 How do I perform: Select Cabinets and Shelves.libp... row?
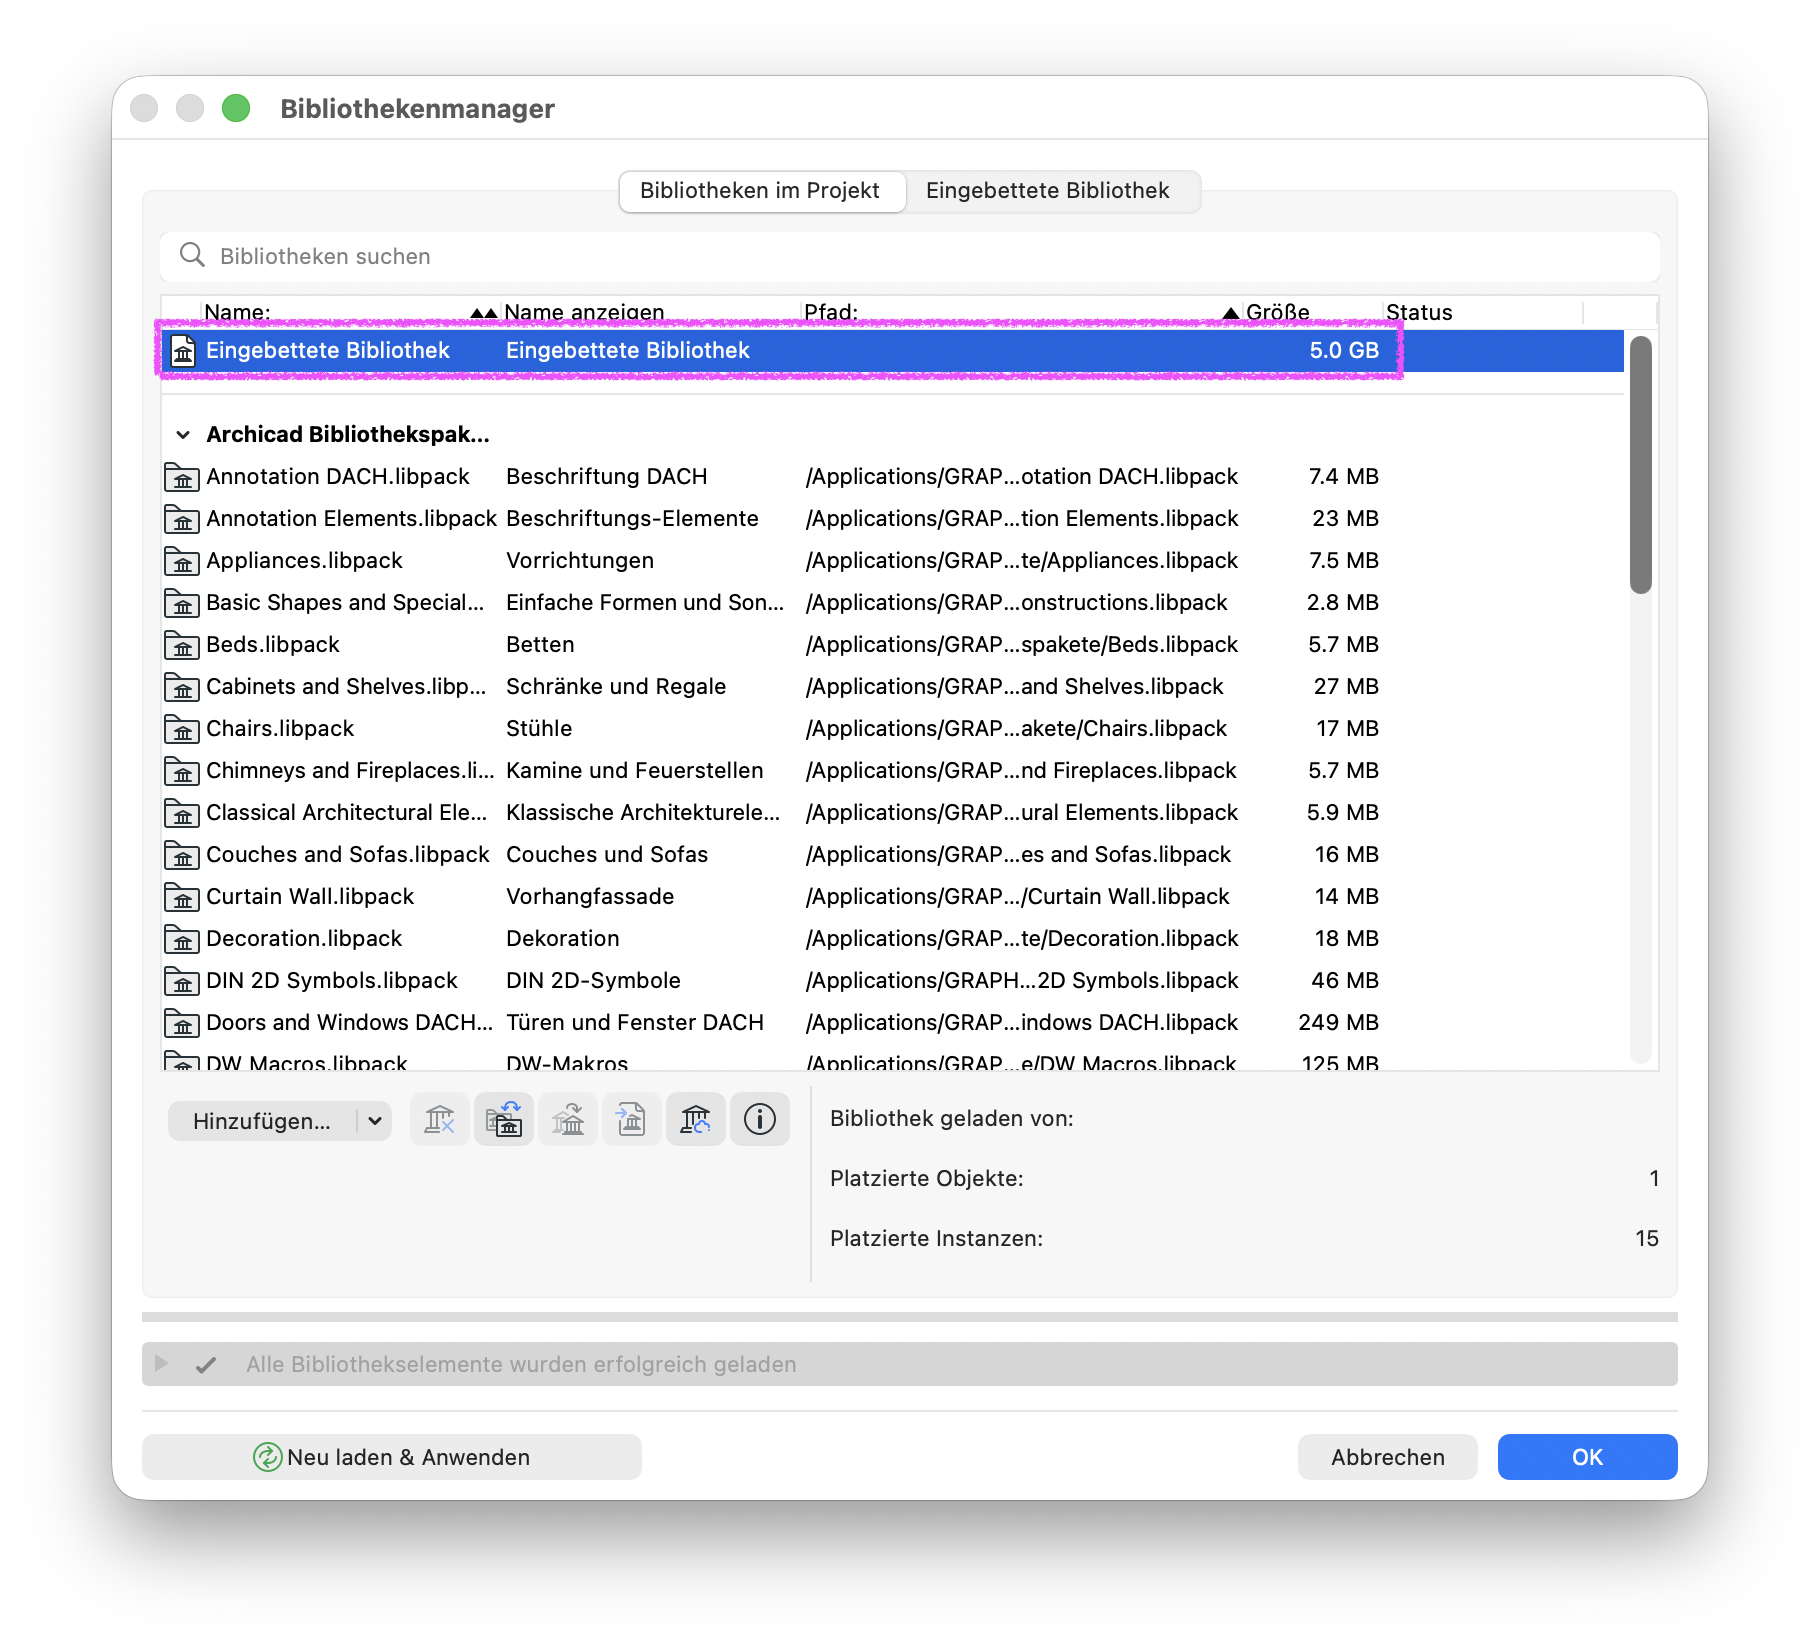click(x=893, y=687)
